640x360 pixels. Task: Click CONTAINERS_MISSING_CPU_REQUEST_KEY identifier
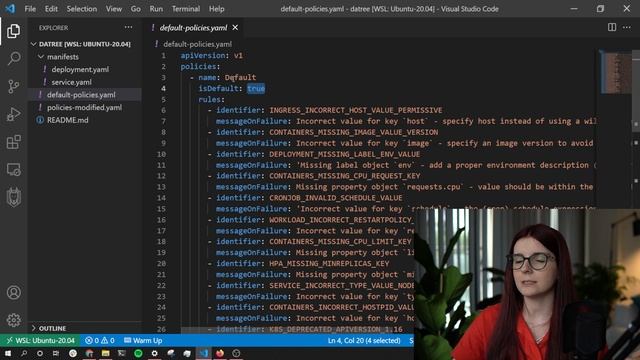(344, 176)
